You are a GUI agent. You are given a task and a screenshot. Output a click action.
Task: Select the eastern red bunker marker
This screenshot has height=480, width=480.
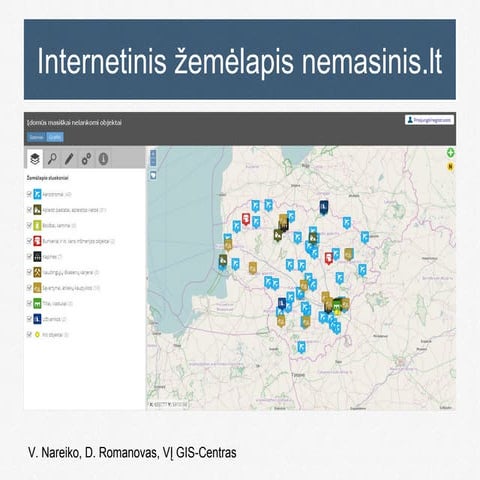point(329,258)
